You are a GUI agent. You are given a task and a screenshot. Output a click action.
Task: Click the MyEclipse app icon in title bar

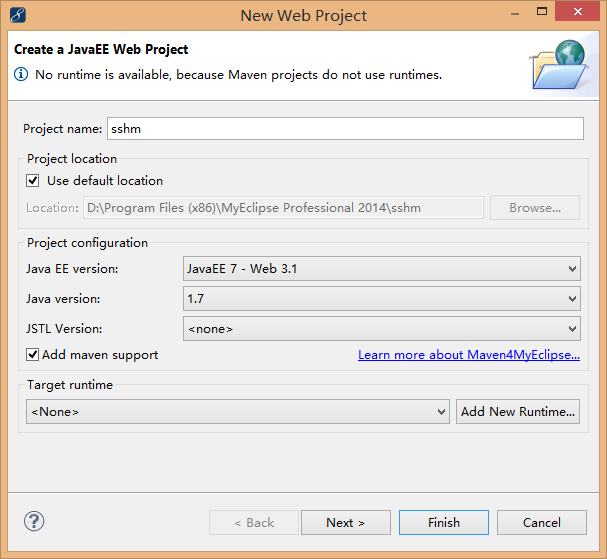[17, 15]
